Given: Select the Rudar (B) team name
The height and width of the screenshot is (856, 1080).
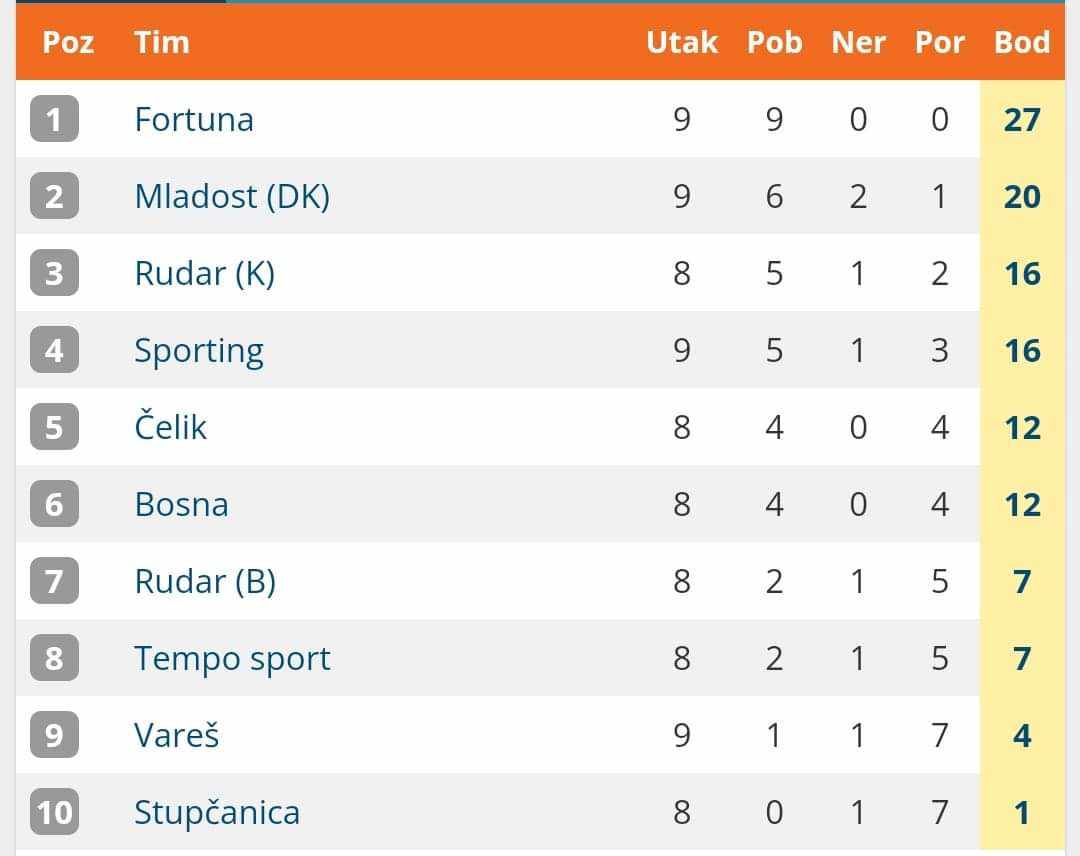Looking at the screenshot, I should tap(205, 582).
